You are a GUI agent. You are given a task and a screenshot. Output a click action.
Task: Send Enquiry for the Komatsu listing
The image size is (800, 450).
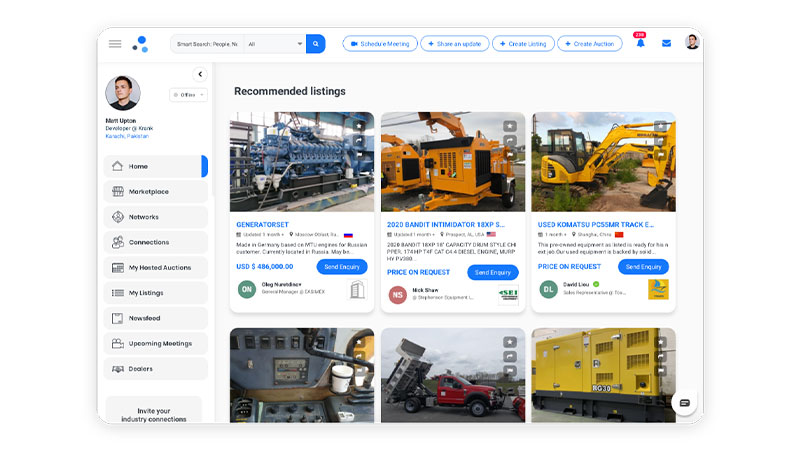coord(643,267)
